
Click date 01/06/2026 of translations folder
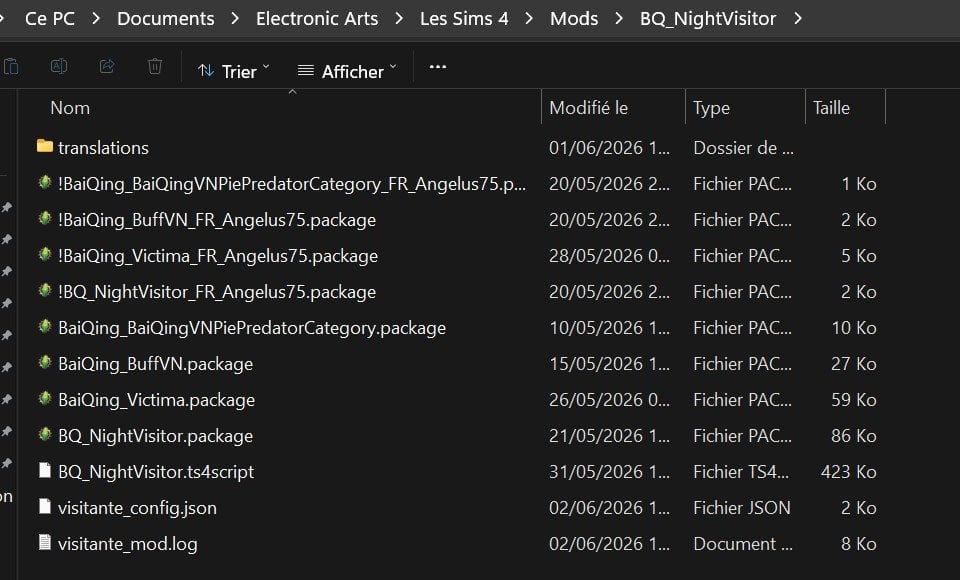point(609,148)
